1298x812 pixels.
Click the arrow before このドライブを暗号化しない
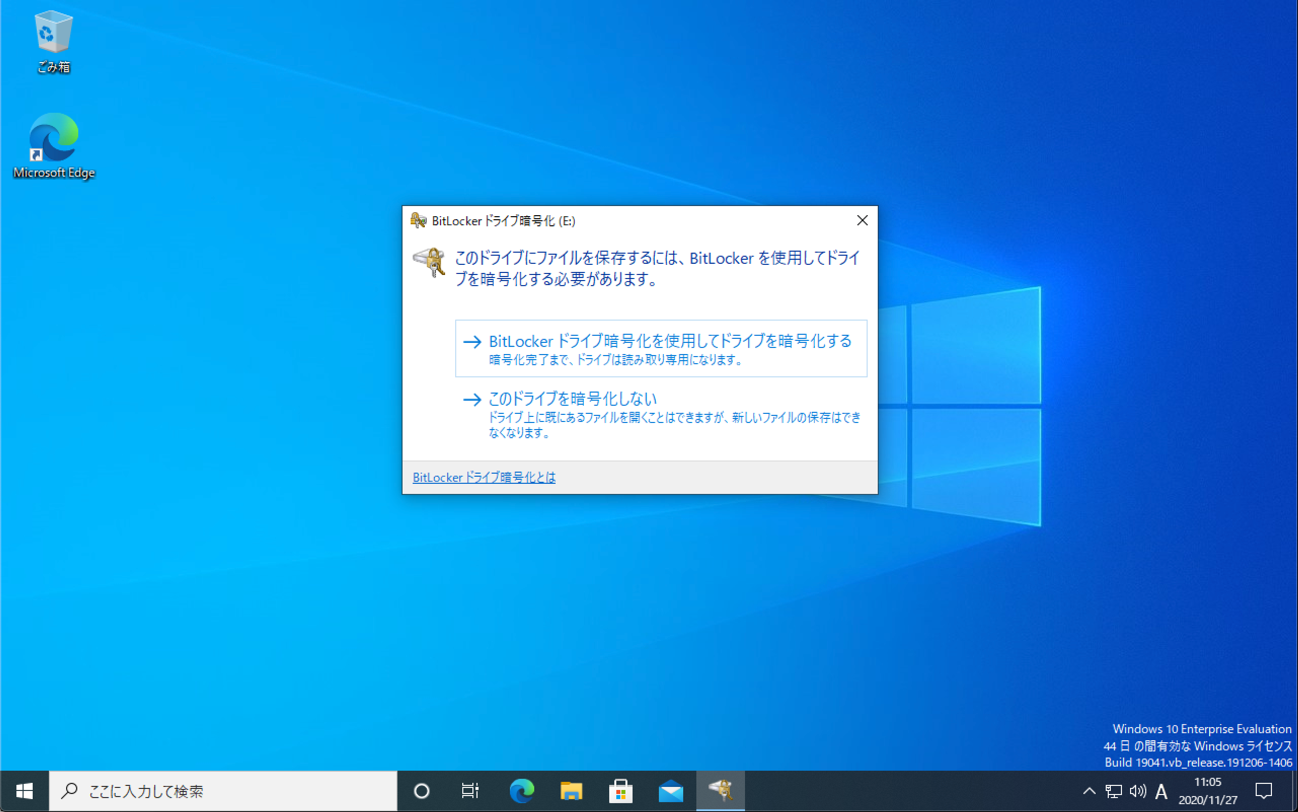472,399
